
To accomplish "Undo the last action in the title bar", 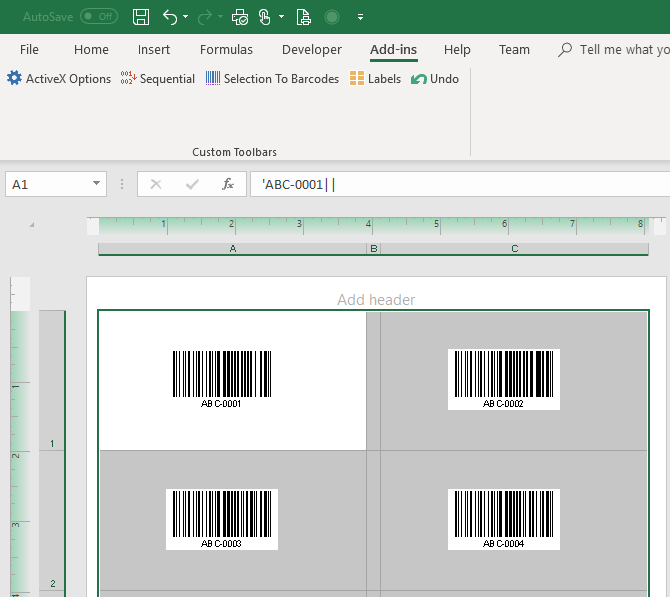I will point(170,17).
